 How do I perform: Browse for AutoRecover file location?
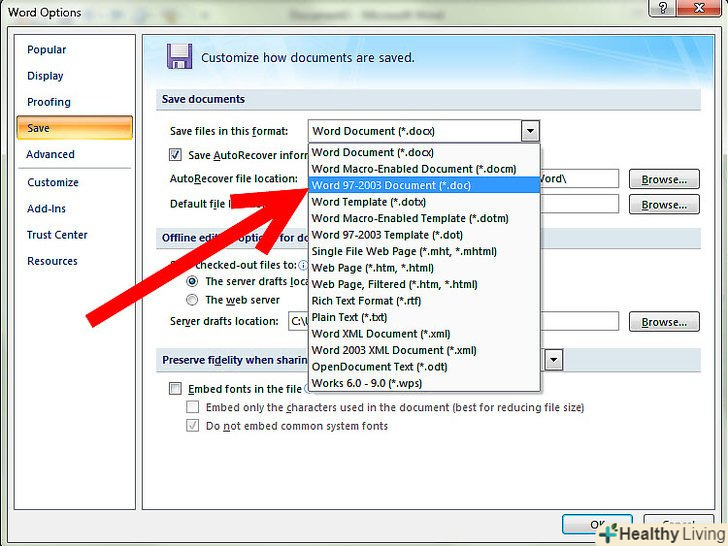tap(664, 179)
